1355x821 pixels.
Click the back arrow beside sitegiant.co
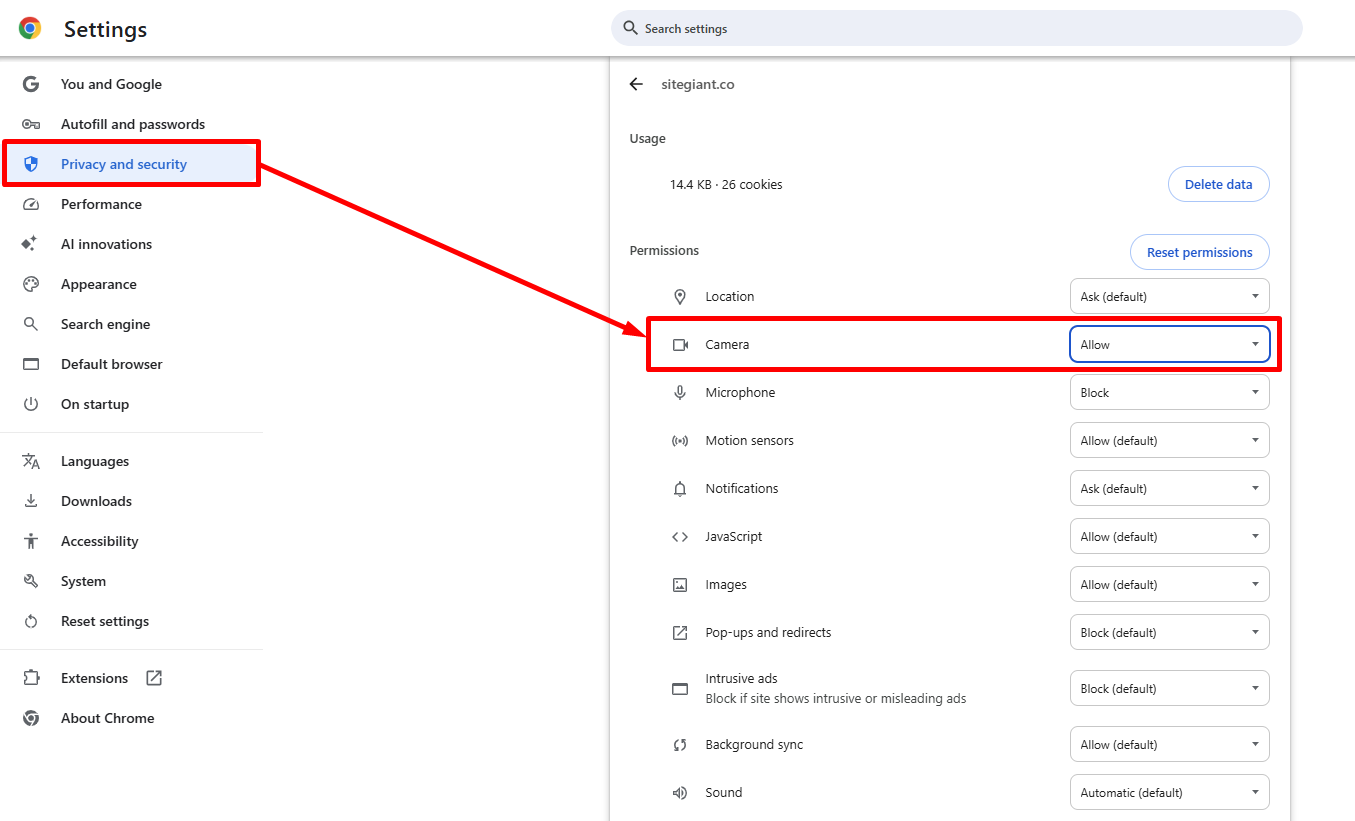636,85
